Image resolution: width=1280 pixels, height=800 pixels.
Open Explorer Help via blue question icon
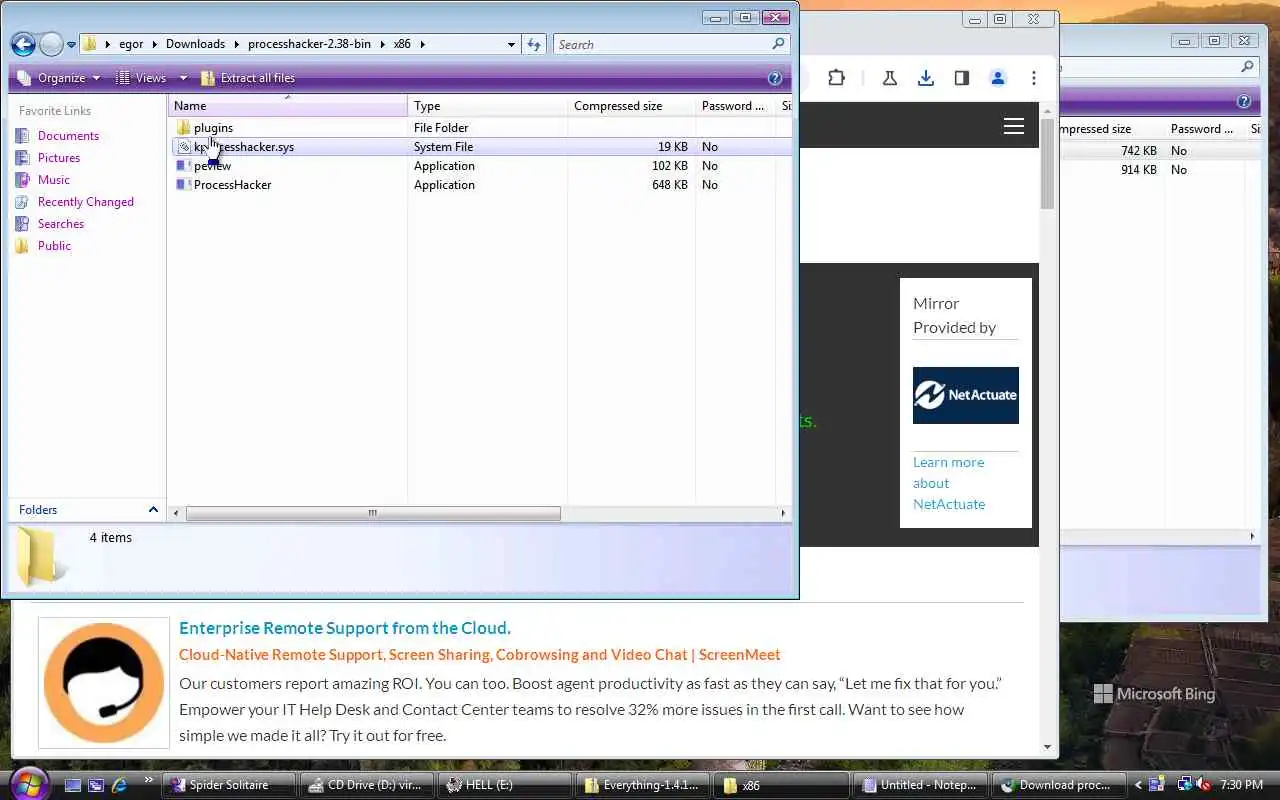pos(775,78)
